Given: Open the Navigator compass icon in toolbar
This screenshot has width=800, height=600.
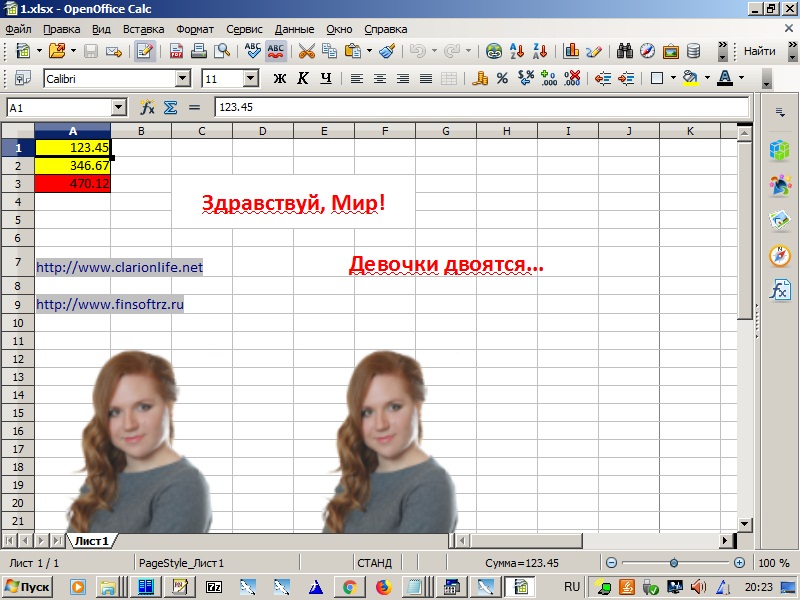Looking at the screenshot, I should click(x=647, y=51).
